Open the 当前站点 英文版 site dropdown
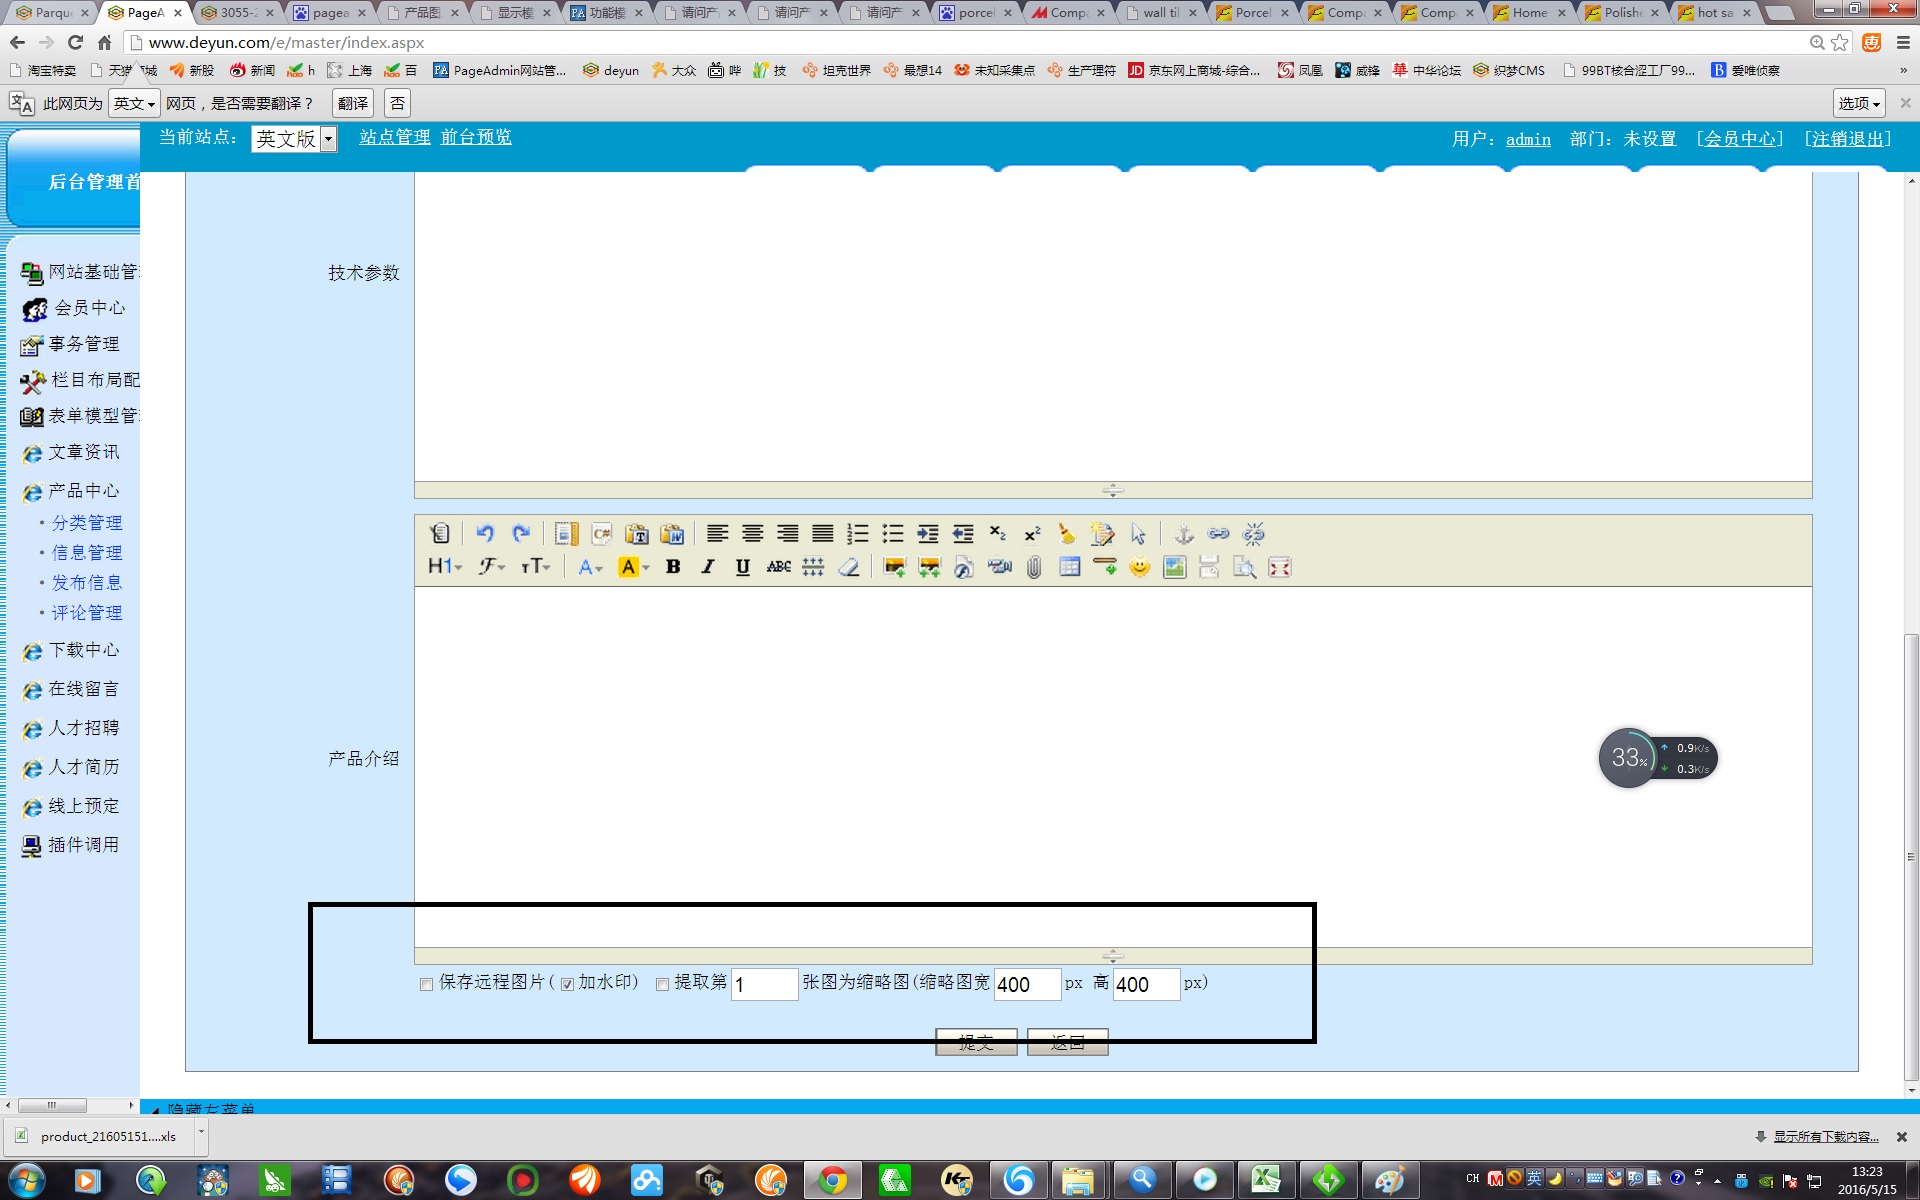Image resolution: width=1920 pixels, height=1200 pixels. pyautogui.click(x=294, y=139)
